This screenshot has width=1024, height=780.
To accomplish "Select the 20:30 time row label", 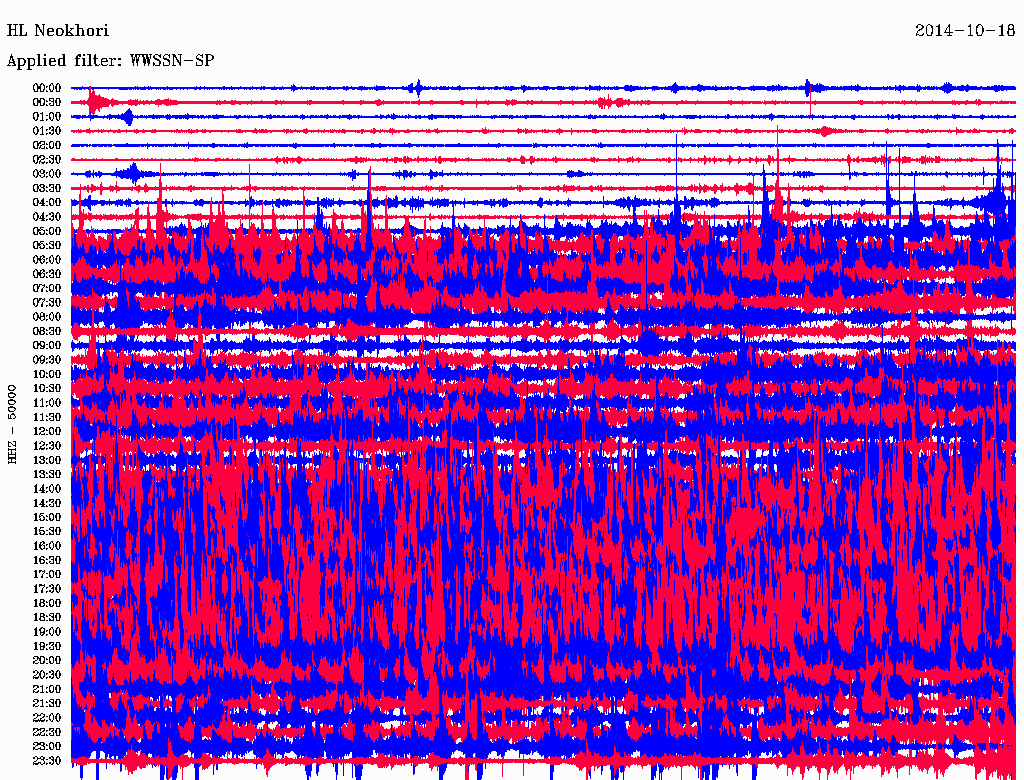I will coord(47,675).
